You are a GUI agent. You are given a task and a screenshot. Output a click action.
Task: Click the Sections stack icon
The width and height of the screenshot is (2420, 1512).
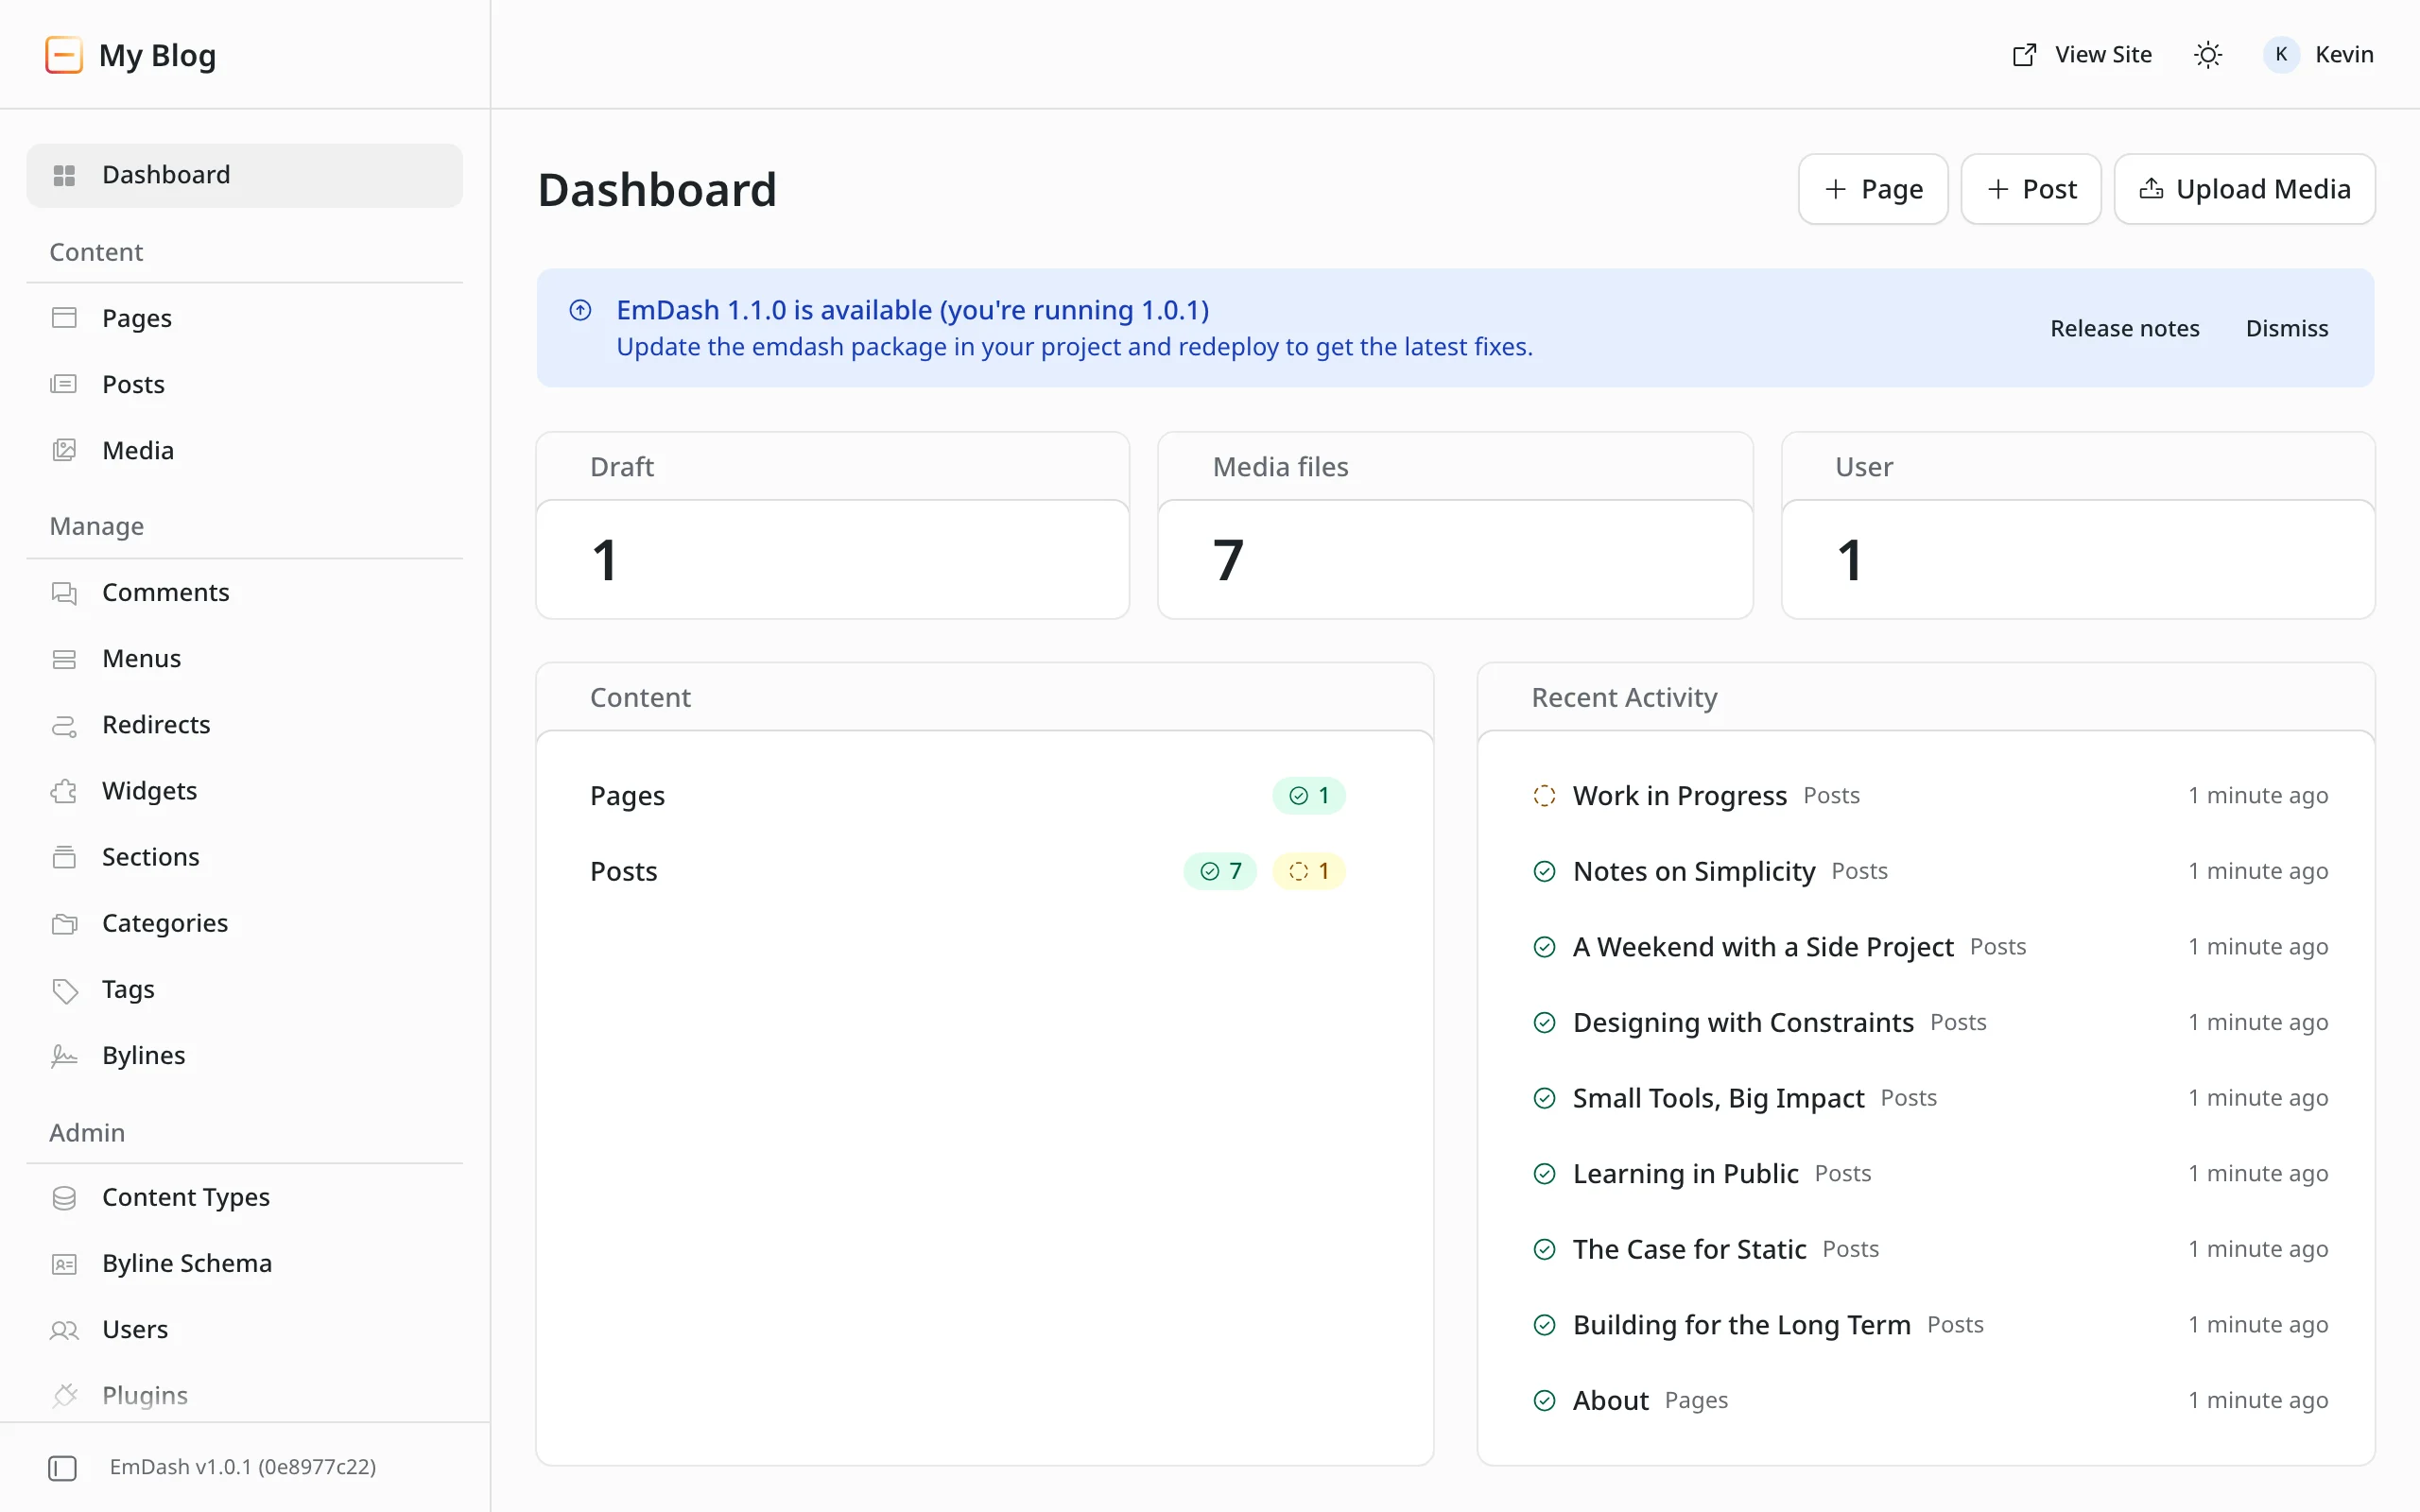(64, 857)
